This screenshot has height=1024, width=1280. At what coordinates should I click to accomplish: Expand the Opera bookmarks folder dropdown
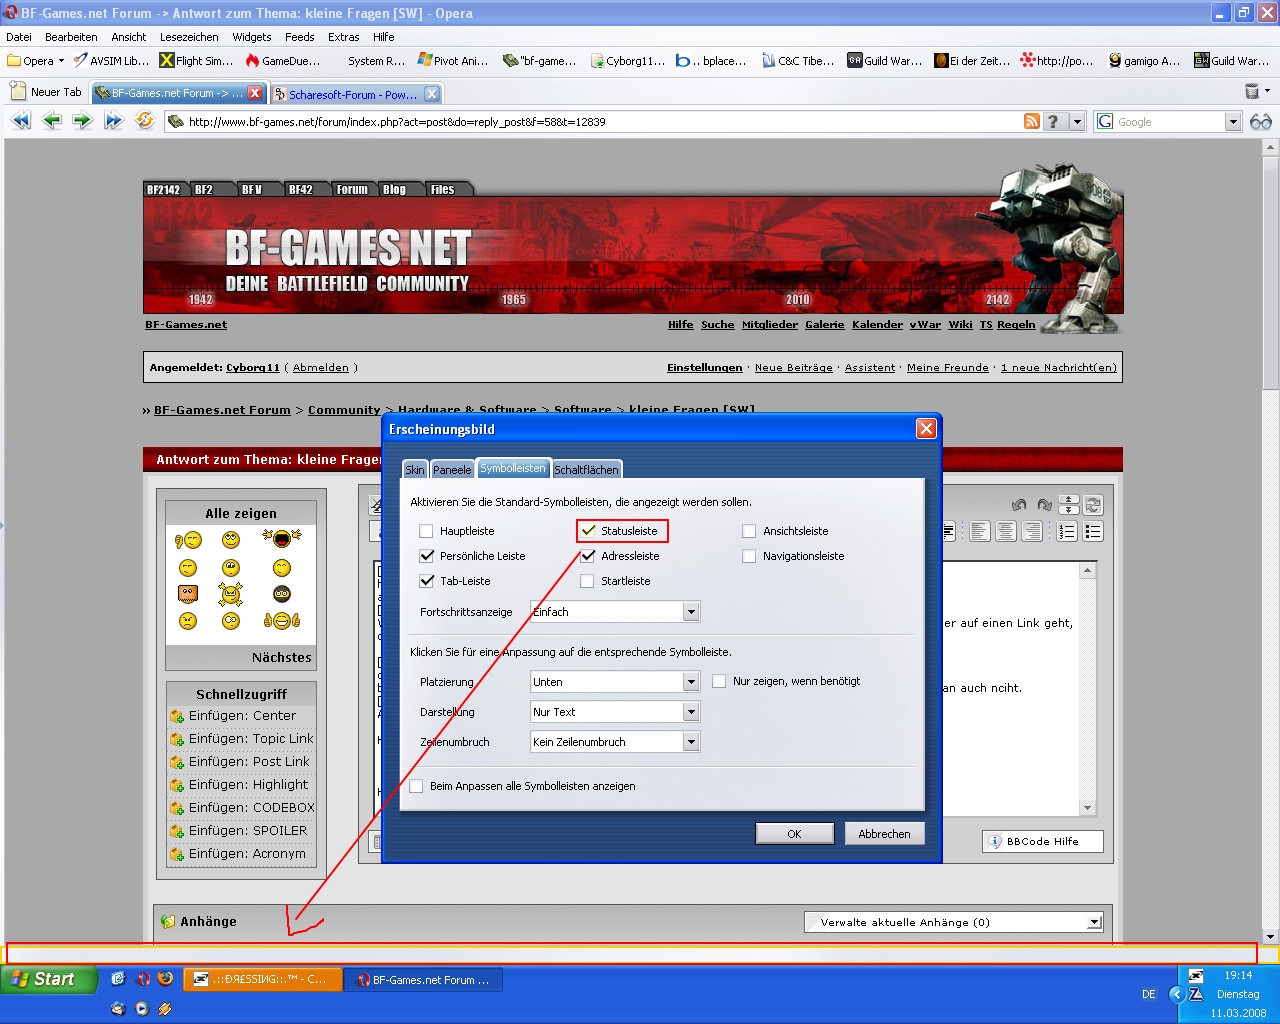click(61, 61)
